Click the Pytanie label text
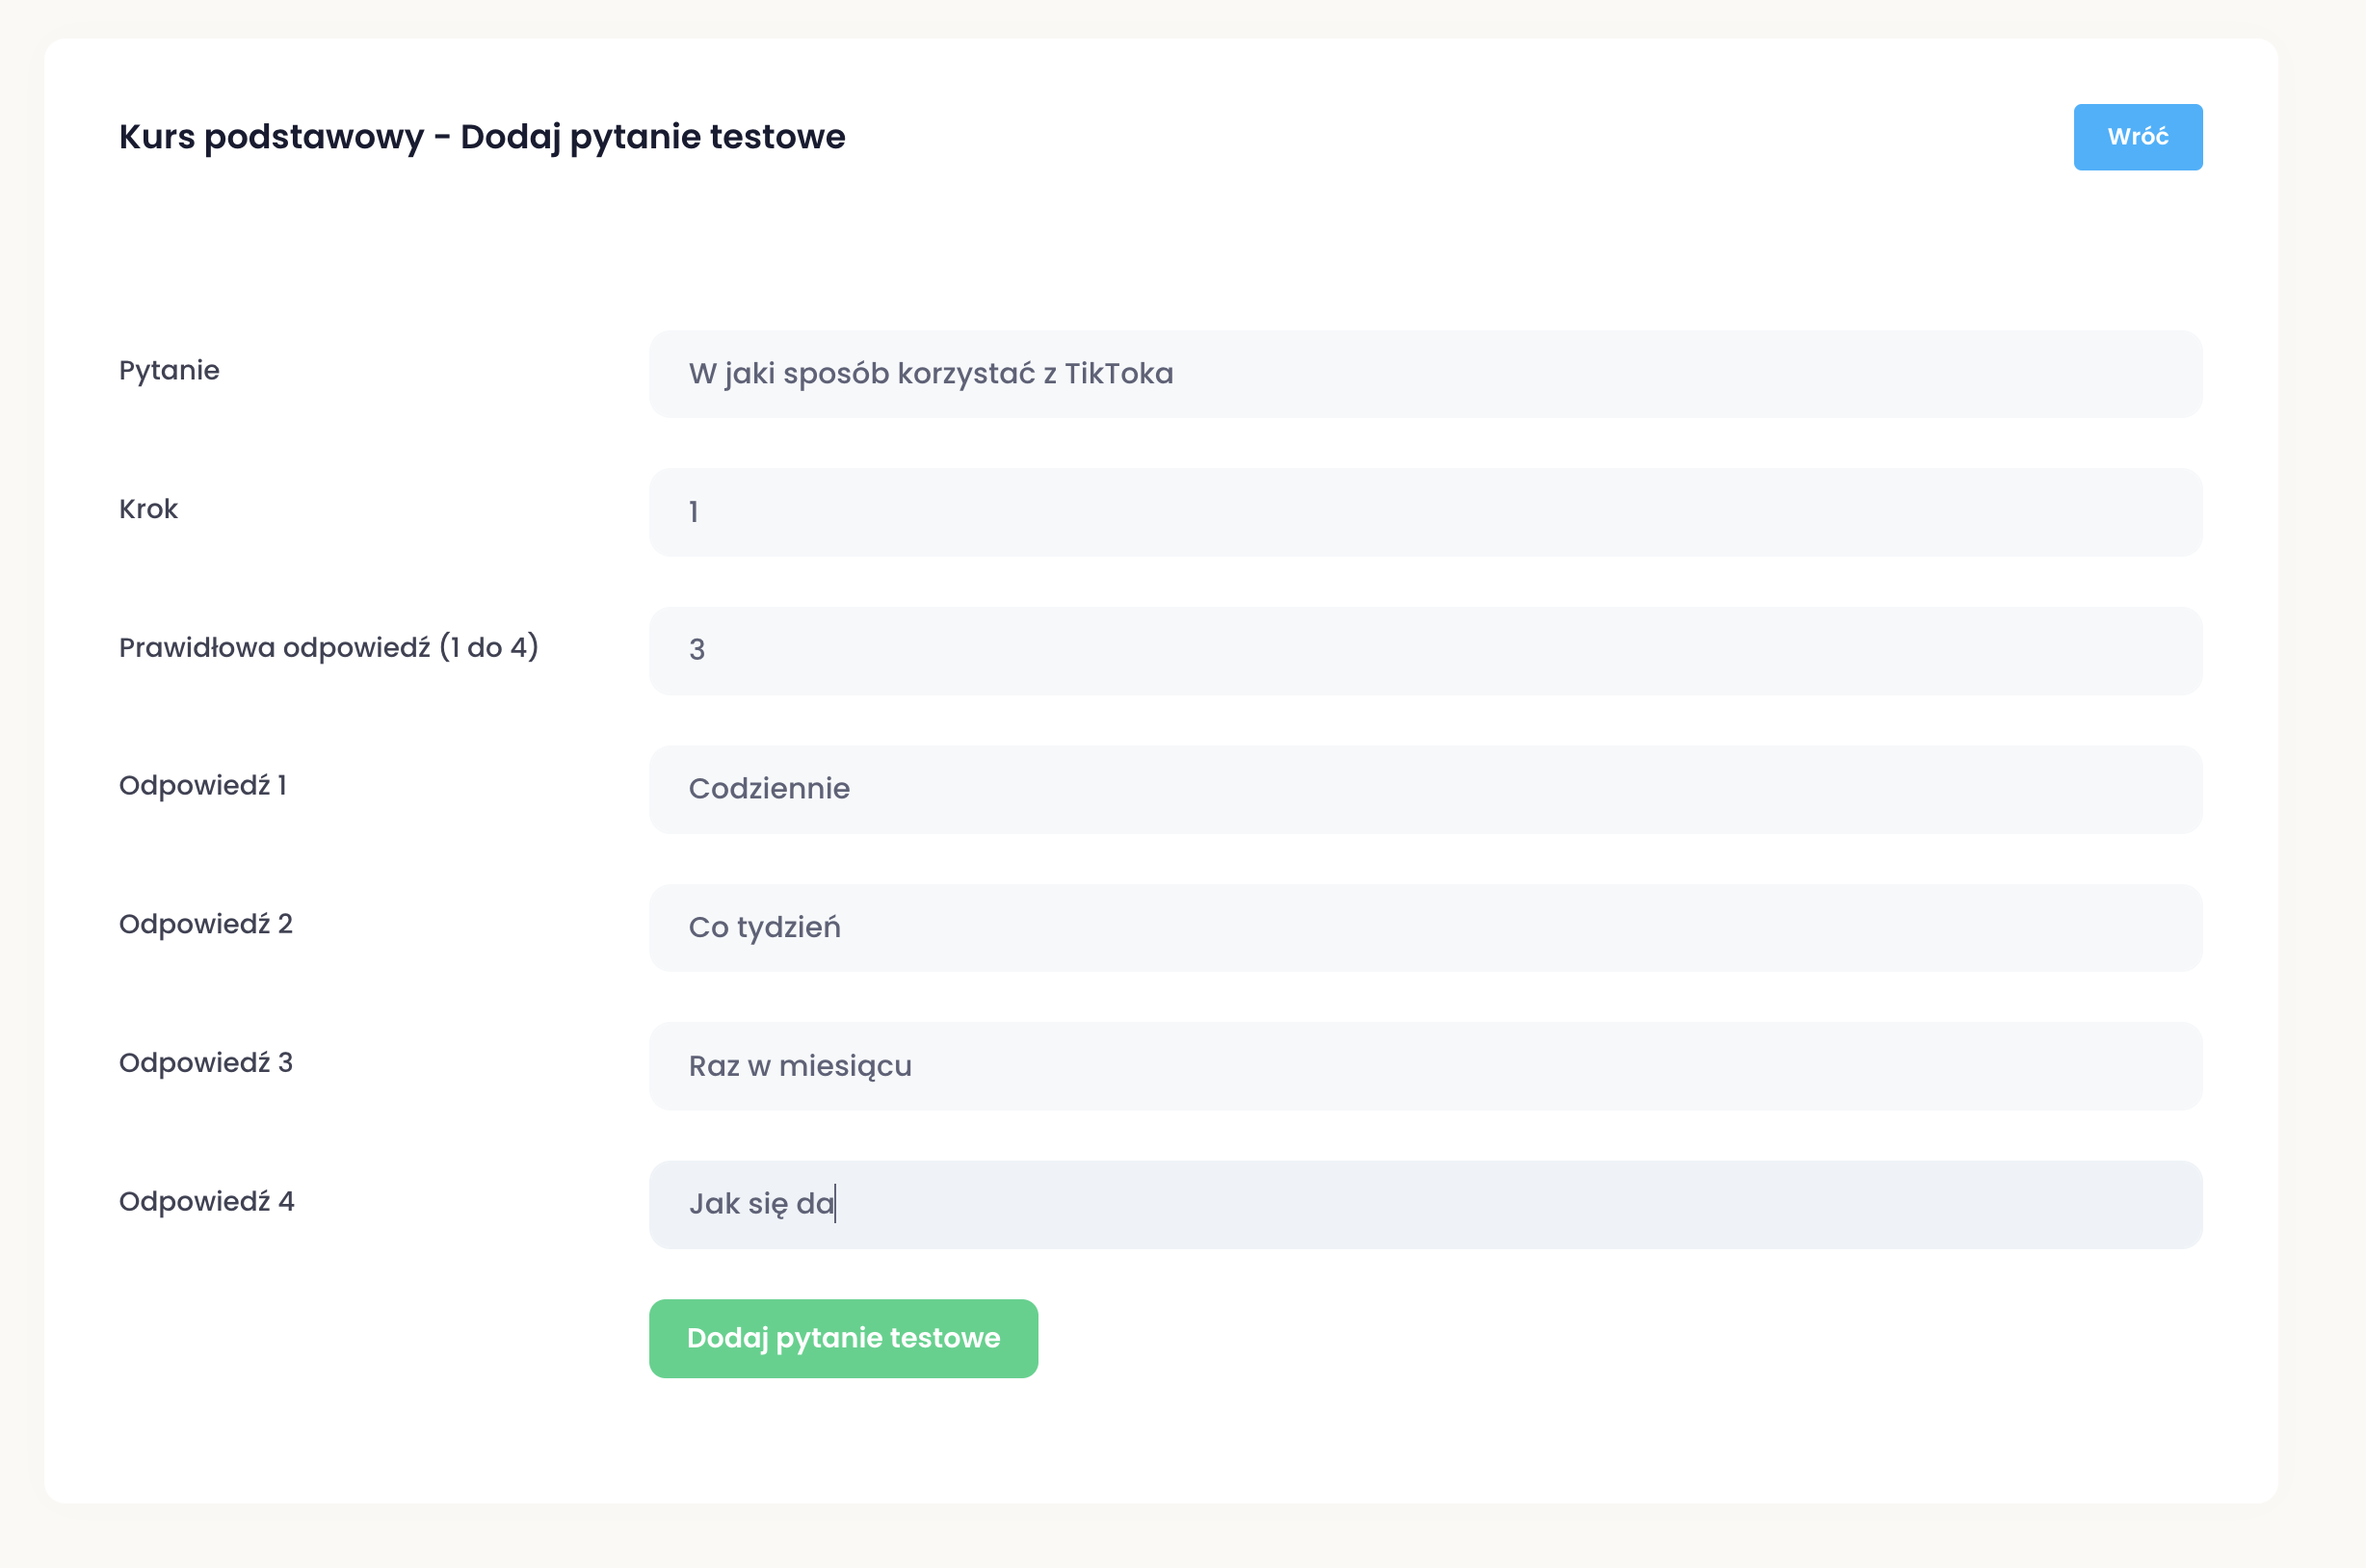The width and height of the screenshot is (2366, 1568). click(x=169, y=371)
